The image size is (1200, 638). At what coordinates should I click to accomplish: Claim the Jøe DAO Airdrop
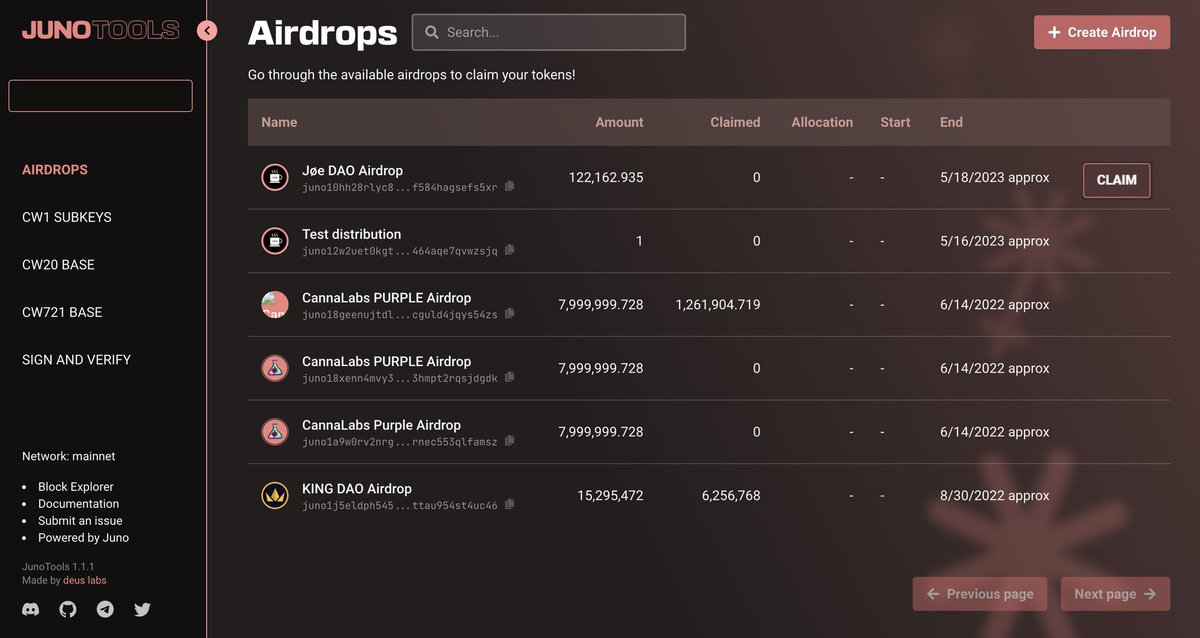pos(1117,180)
